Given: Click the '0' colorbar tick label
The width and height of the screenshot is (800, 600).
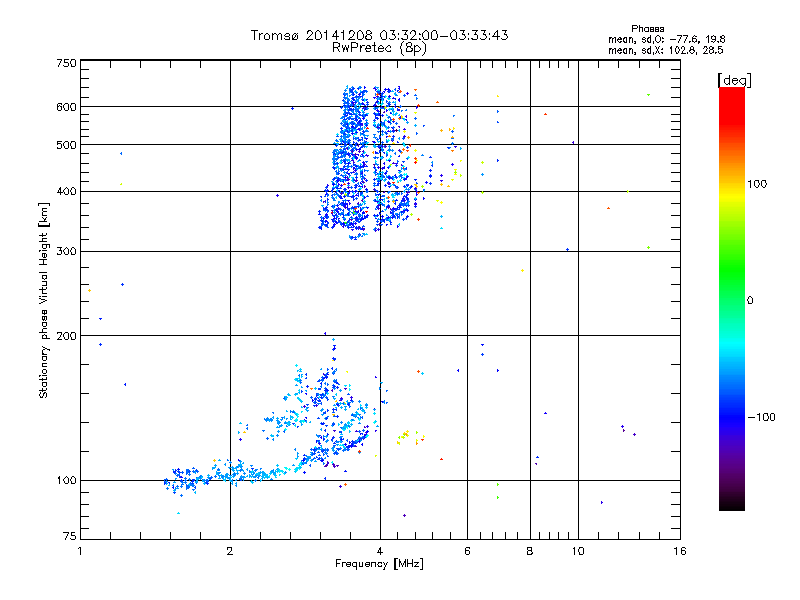Looking at the screenshot, I should [x=749, y=301].
